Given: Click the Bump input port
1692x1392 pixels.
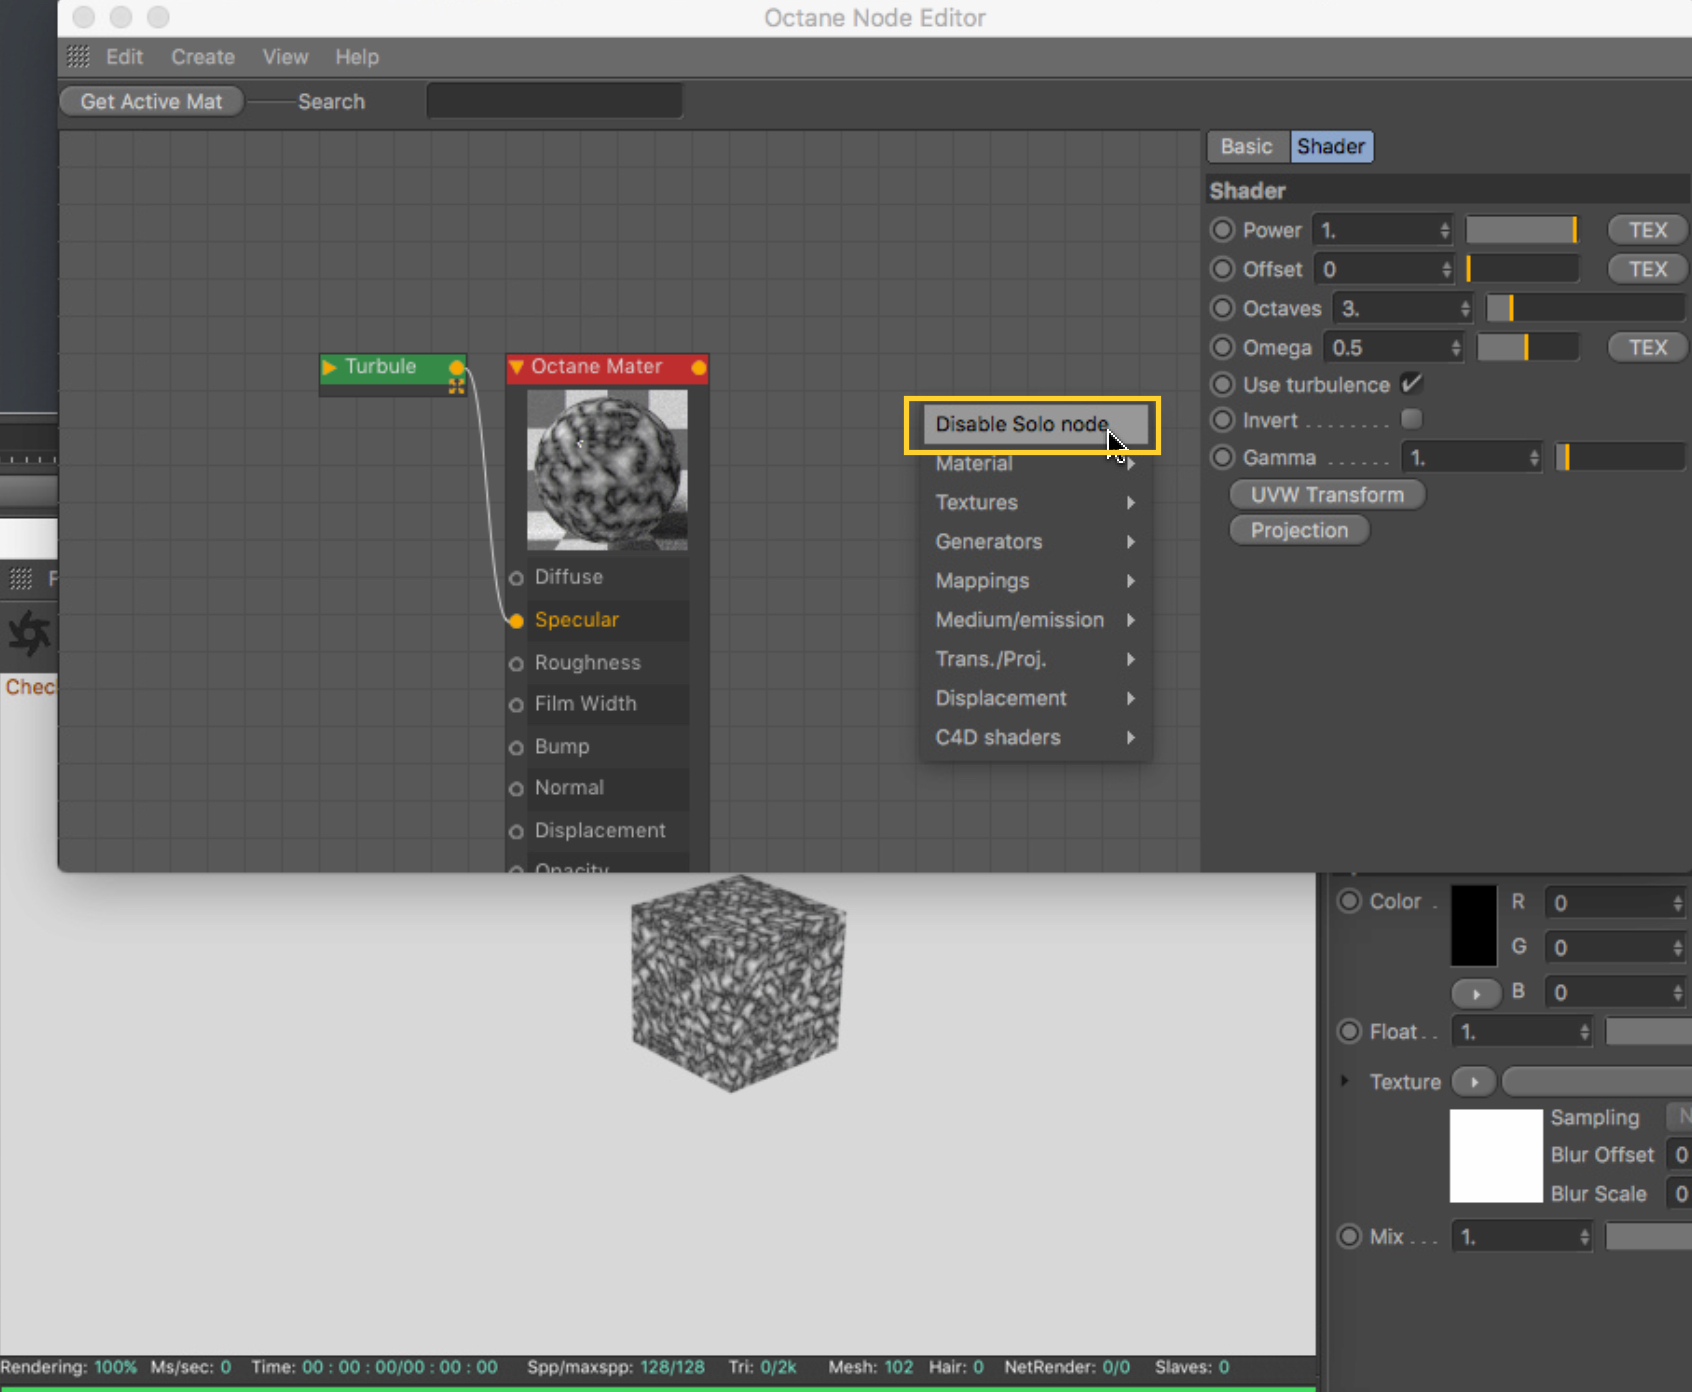Looking at the screenshot, I should point(516,748).
